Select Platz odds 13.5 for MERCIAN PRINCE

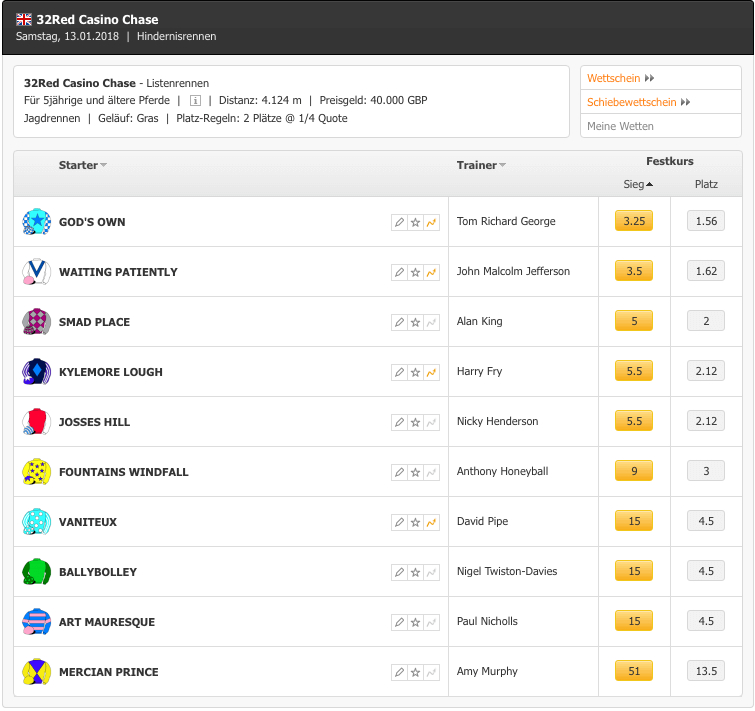706,671
